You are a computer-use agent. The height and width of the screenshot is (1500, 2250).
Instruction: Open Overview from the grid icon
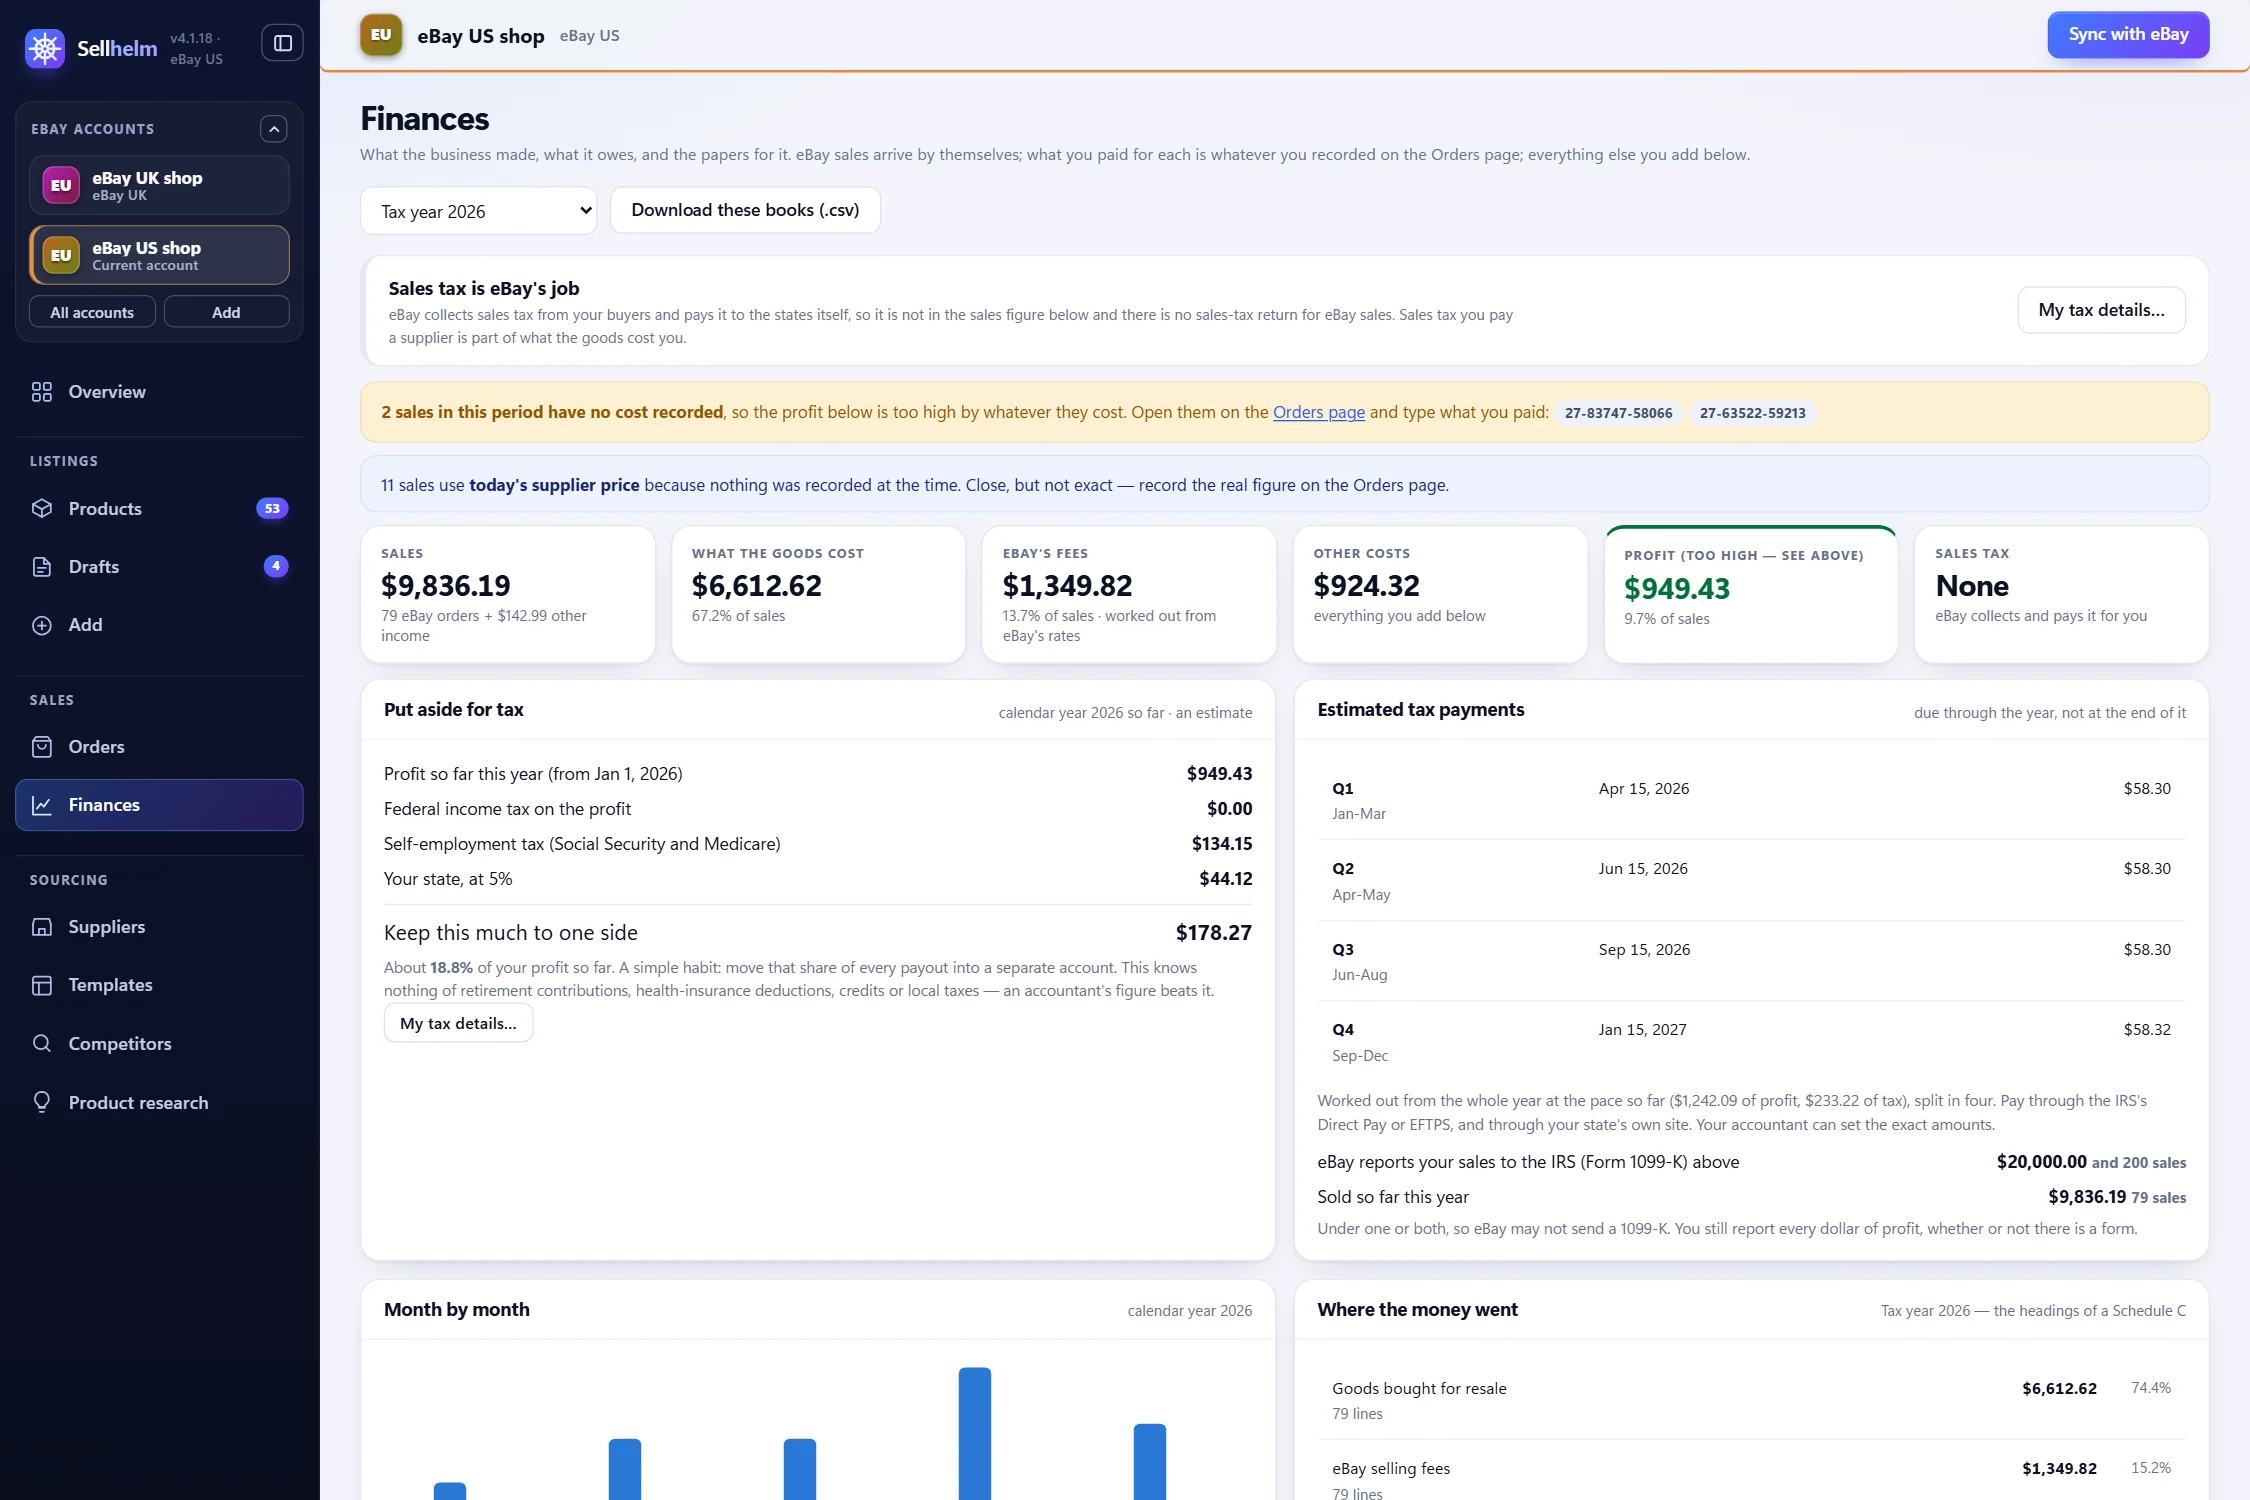(x=42, y=392)
